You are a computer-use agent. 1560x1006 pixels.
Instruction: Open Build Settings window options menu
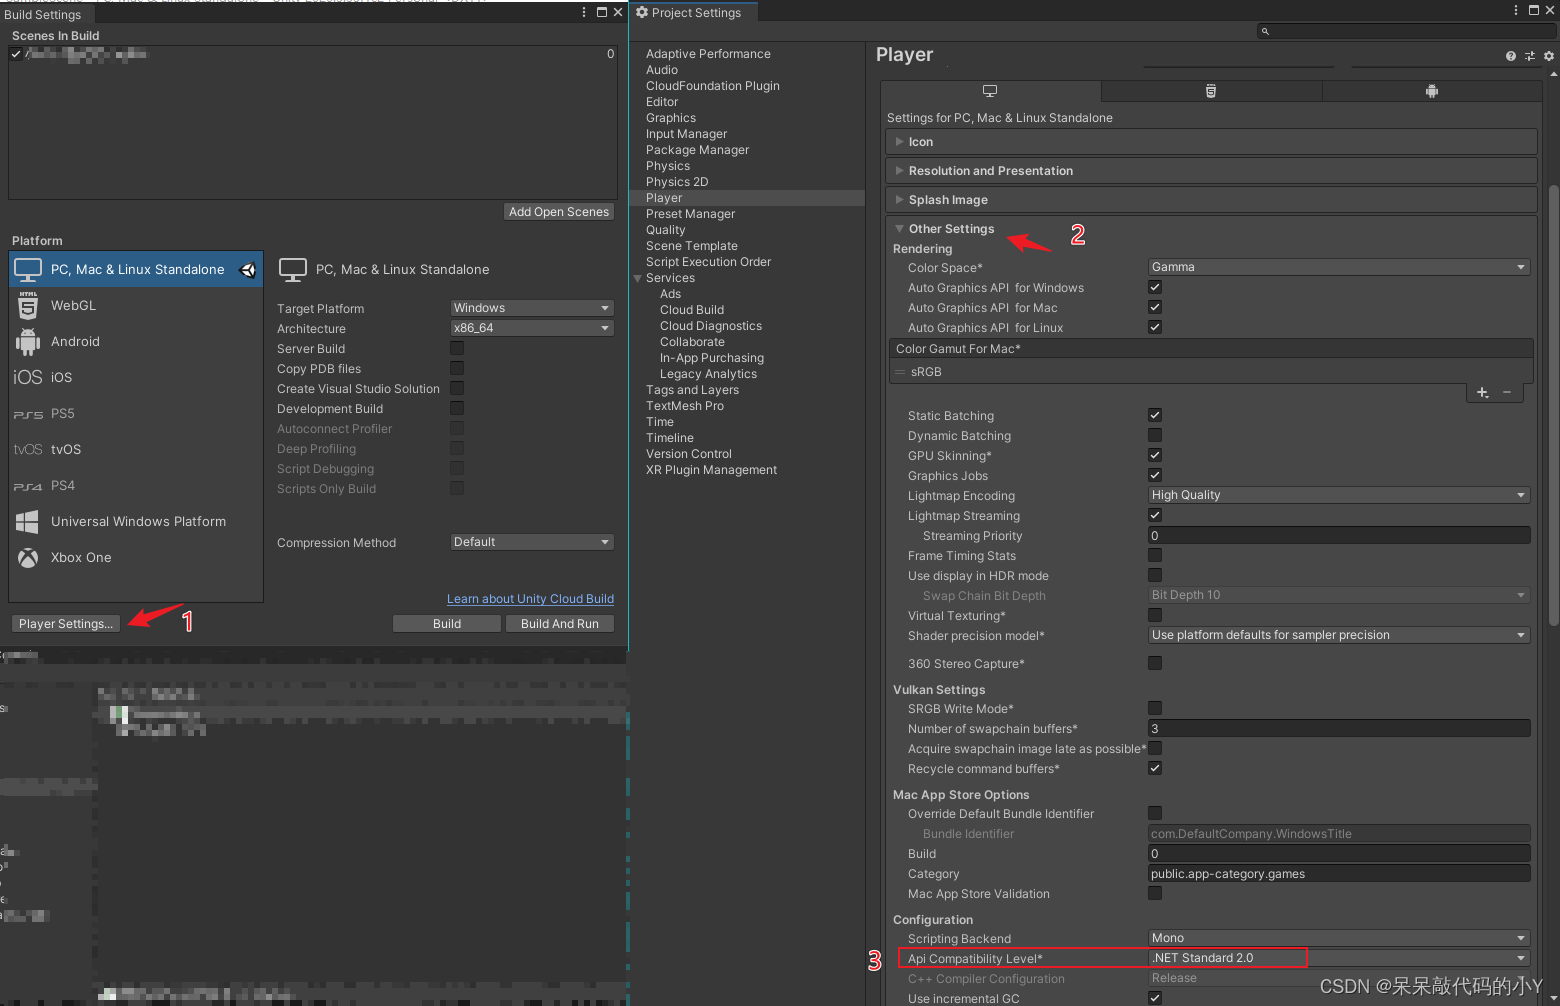point(584,12)
